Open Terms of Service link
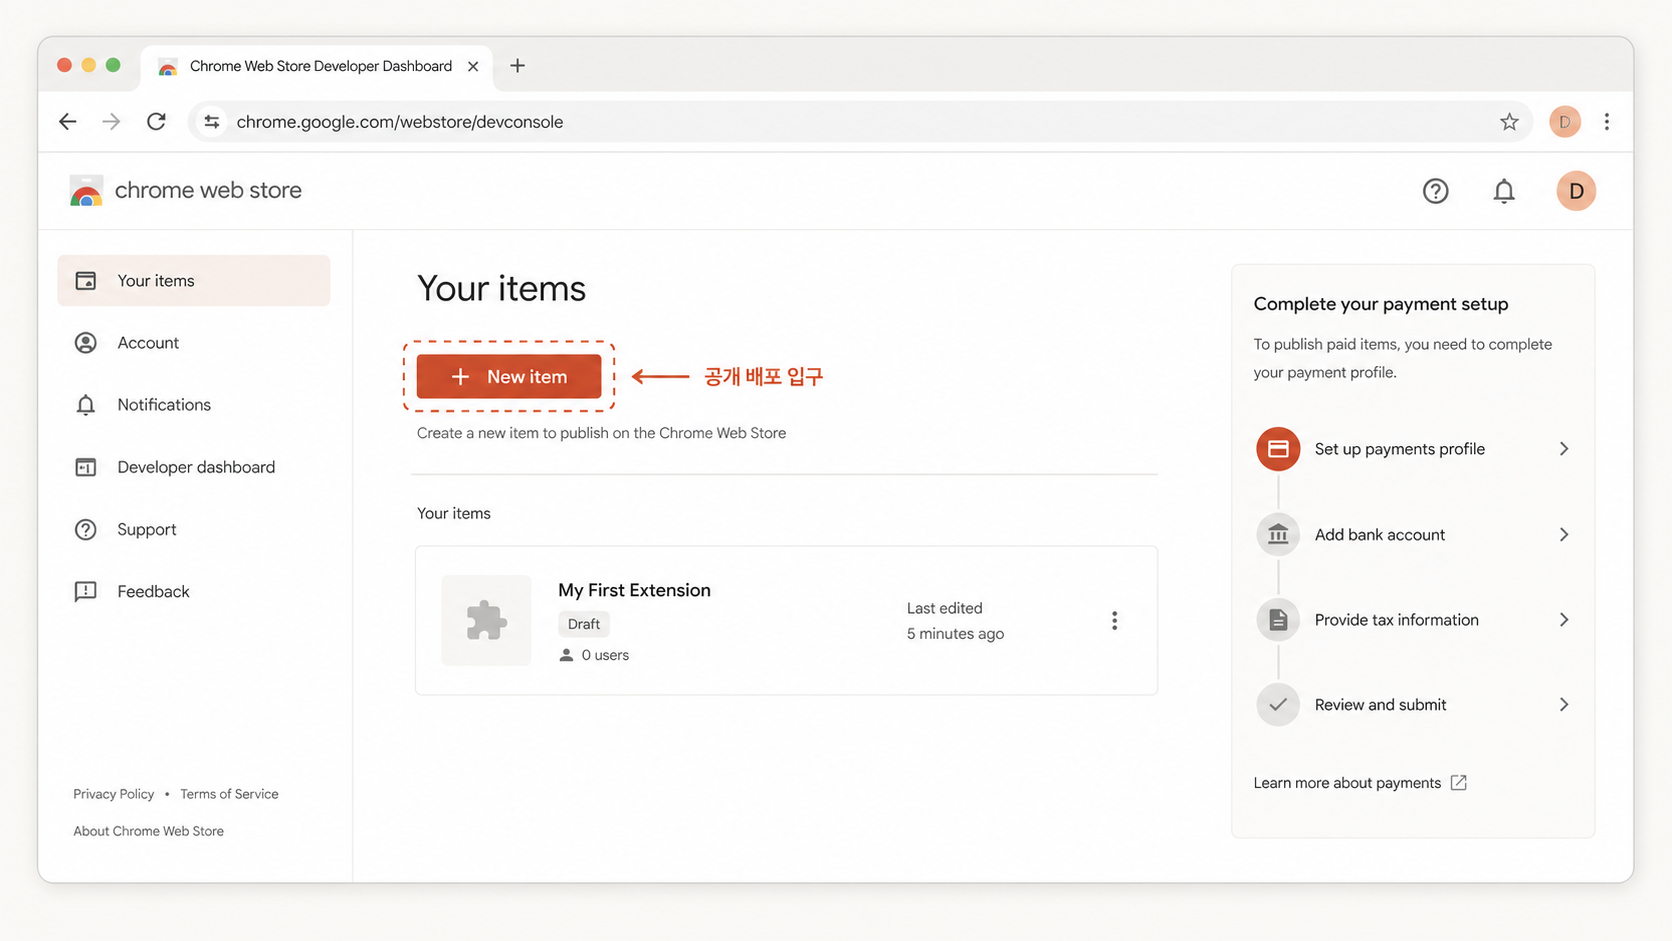Screen dimensions: 1672x941 [229, 794]
